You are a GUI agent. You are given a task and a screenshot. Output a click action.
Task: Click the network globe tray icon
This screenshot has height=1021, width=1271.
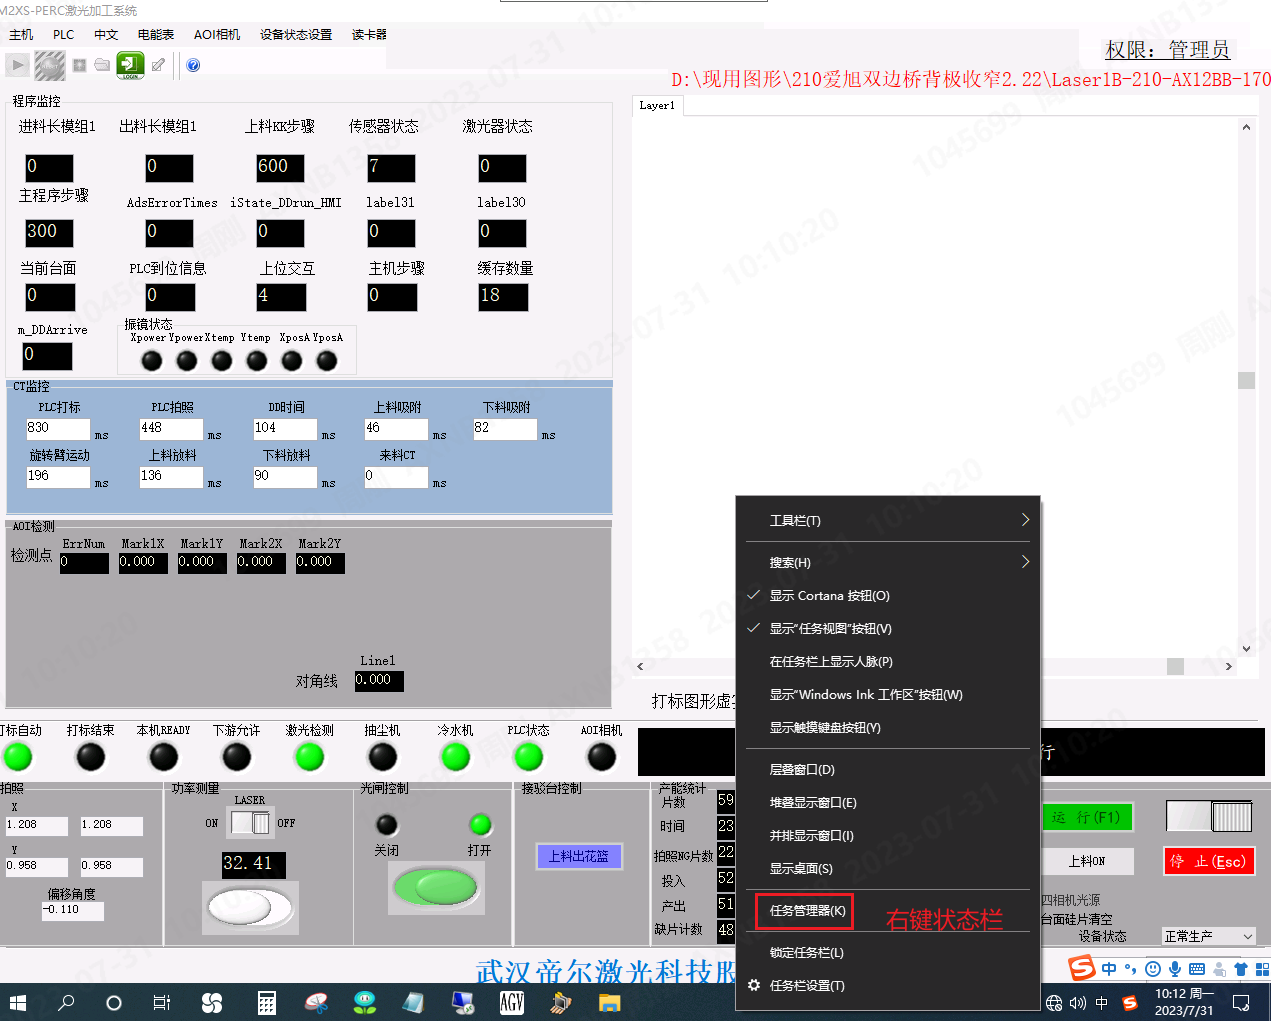click(1054, 1003)
